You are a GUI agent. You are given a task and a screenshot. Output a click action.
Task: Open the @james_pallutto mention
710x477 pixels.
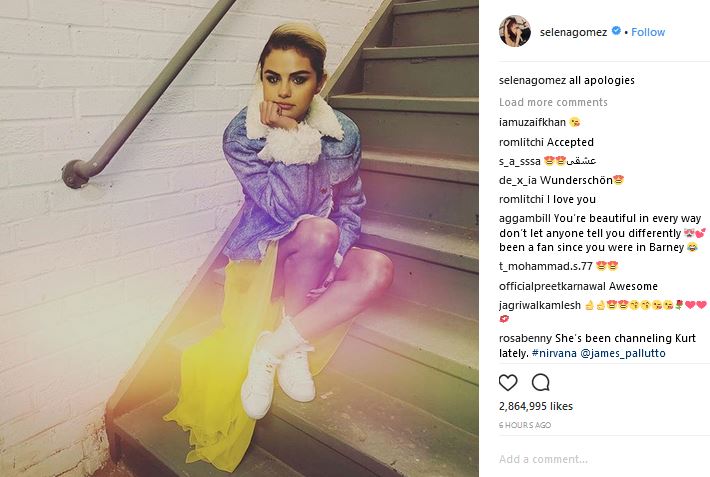click(x=623, y=353)
